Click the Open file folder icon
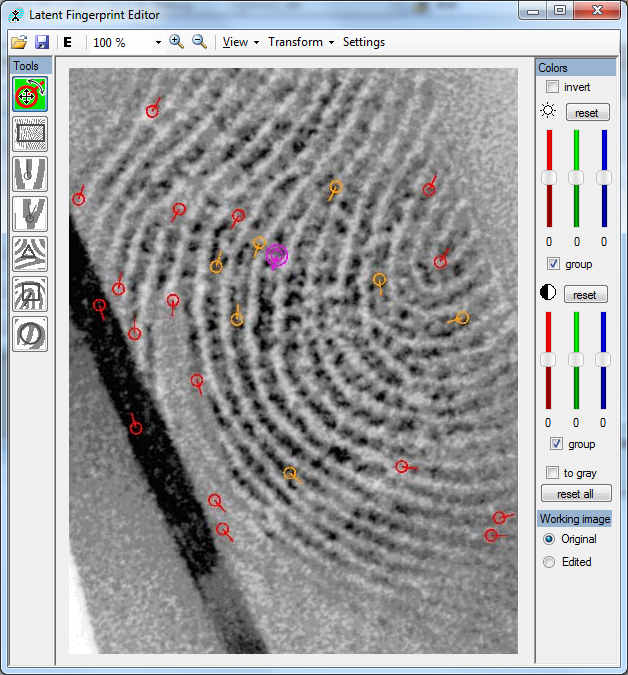The image size is (628, 675). pos(19,42)
